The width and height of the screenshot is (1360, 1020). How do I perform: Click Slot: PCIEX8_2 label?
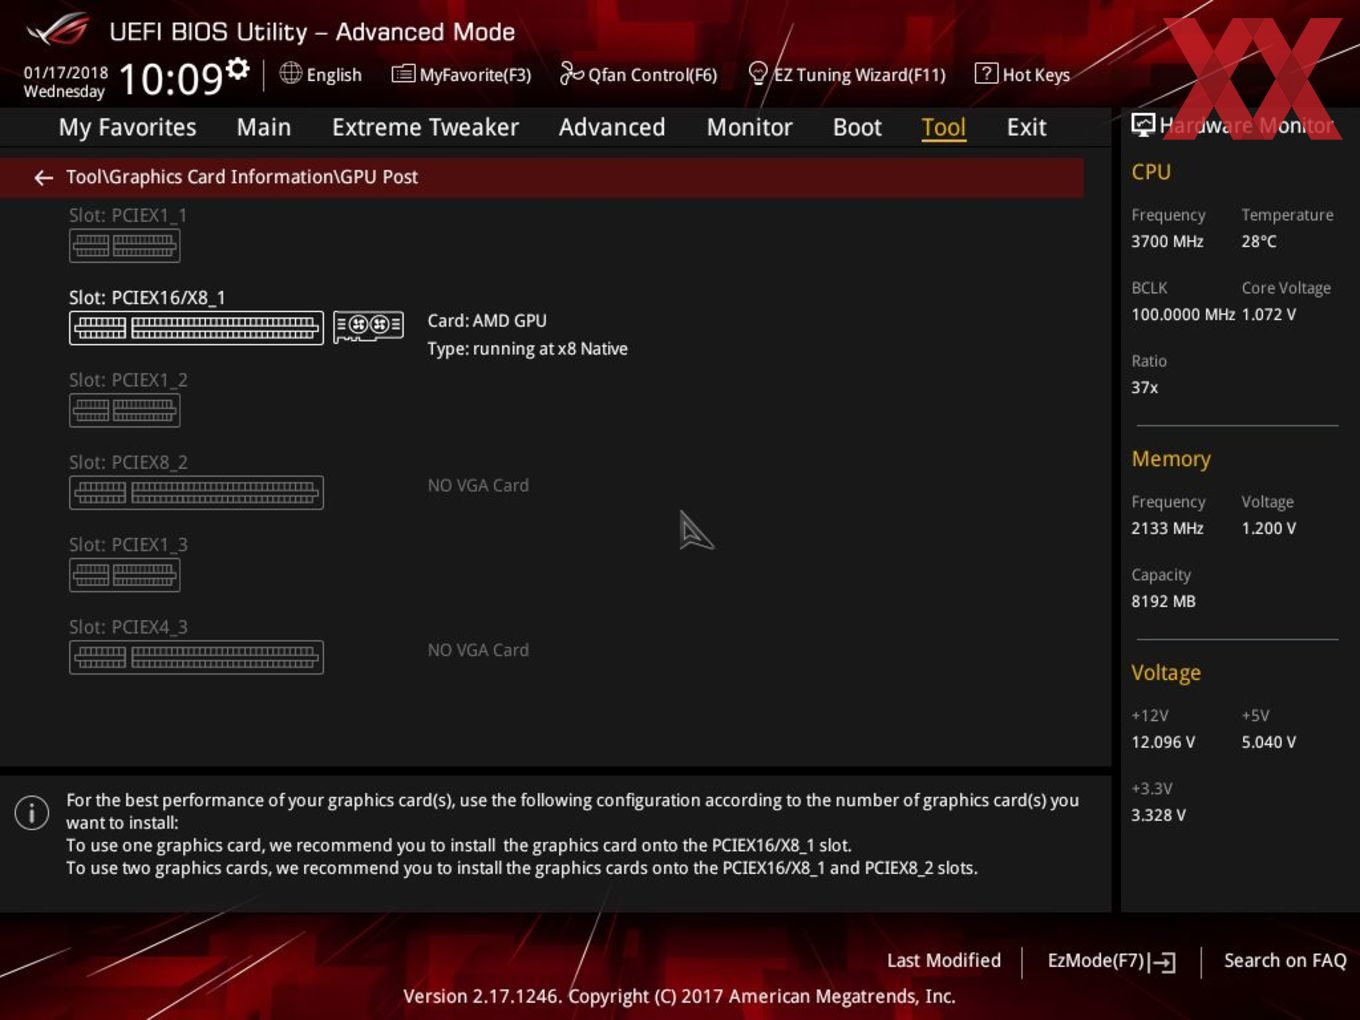(x=128, y=462)
